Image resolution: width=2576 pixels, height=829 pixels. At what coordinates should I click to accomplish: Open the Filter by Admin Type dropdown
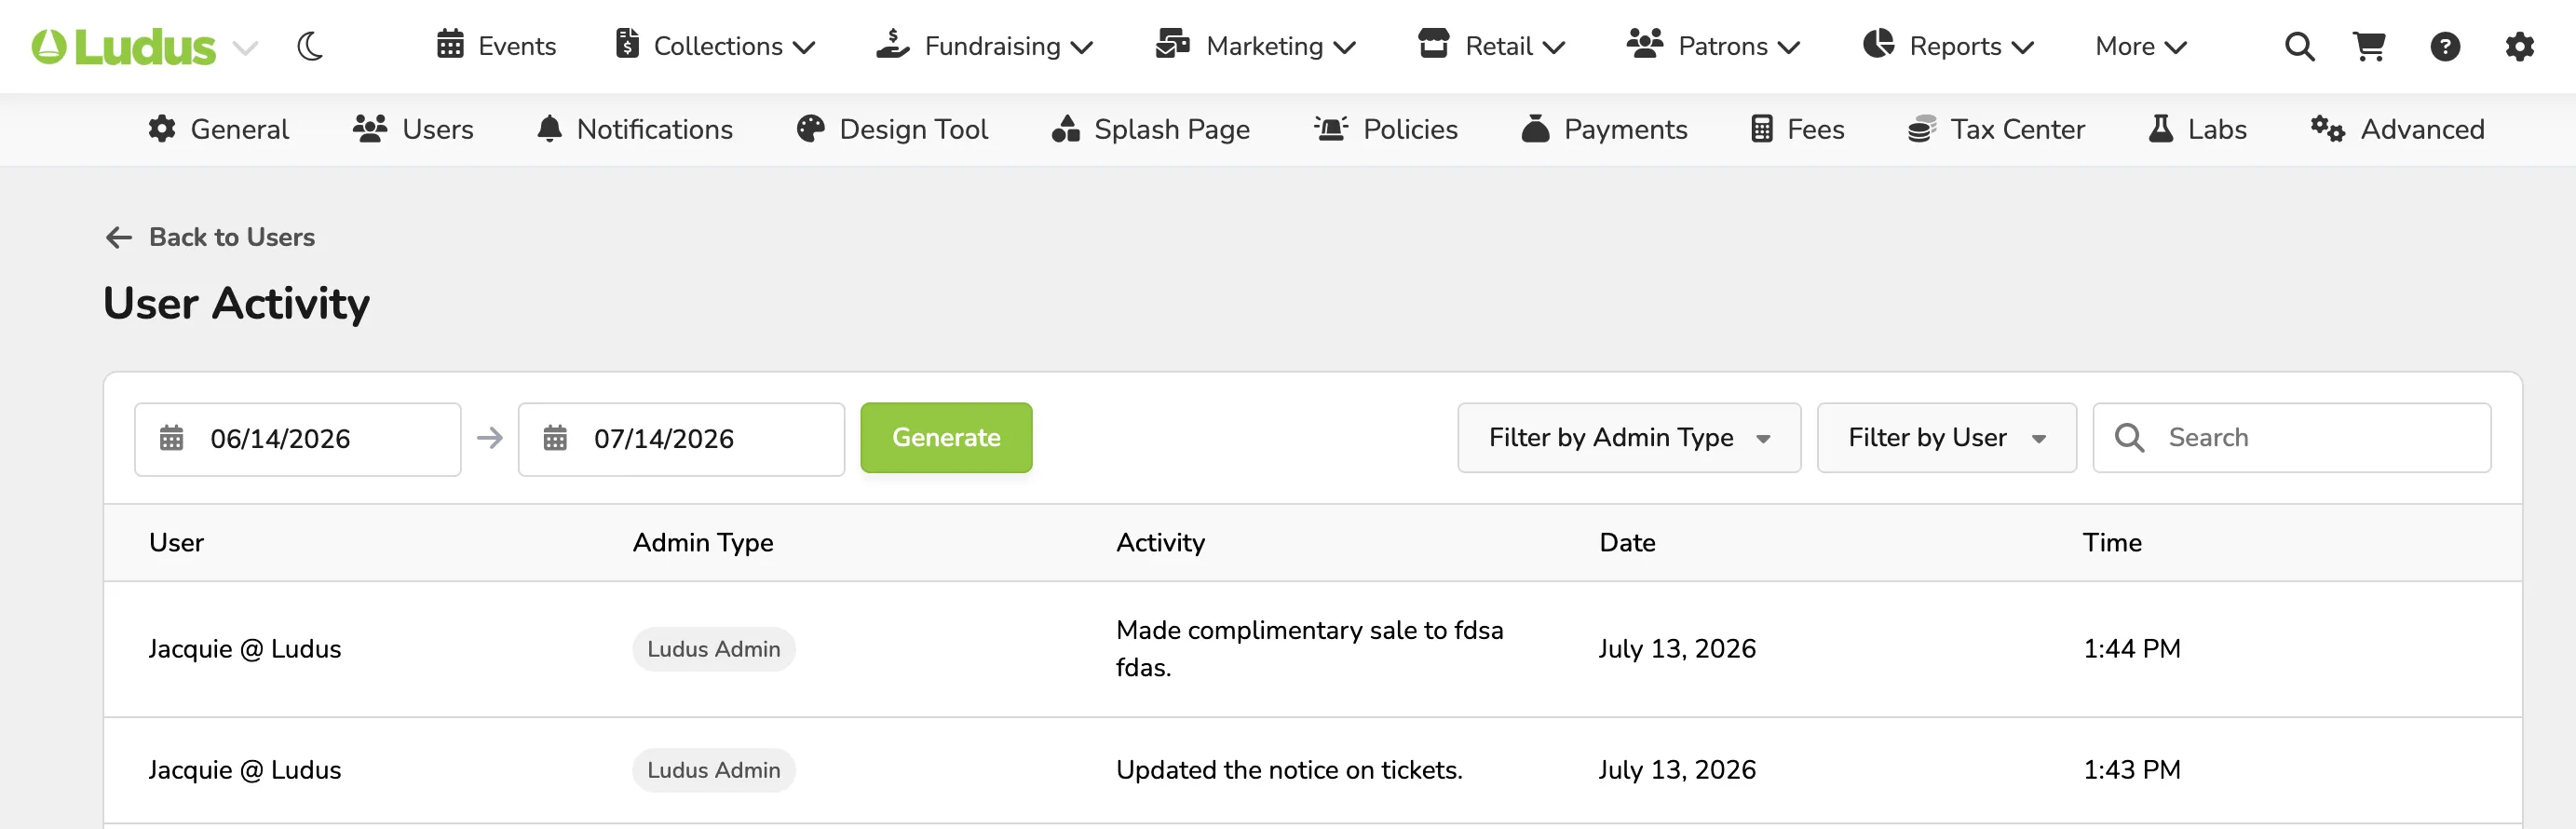click(1629, 438)
